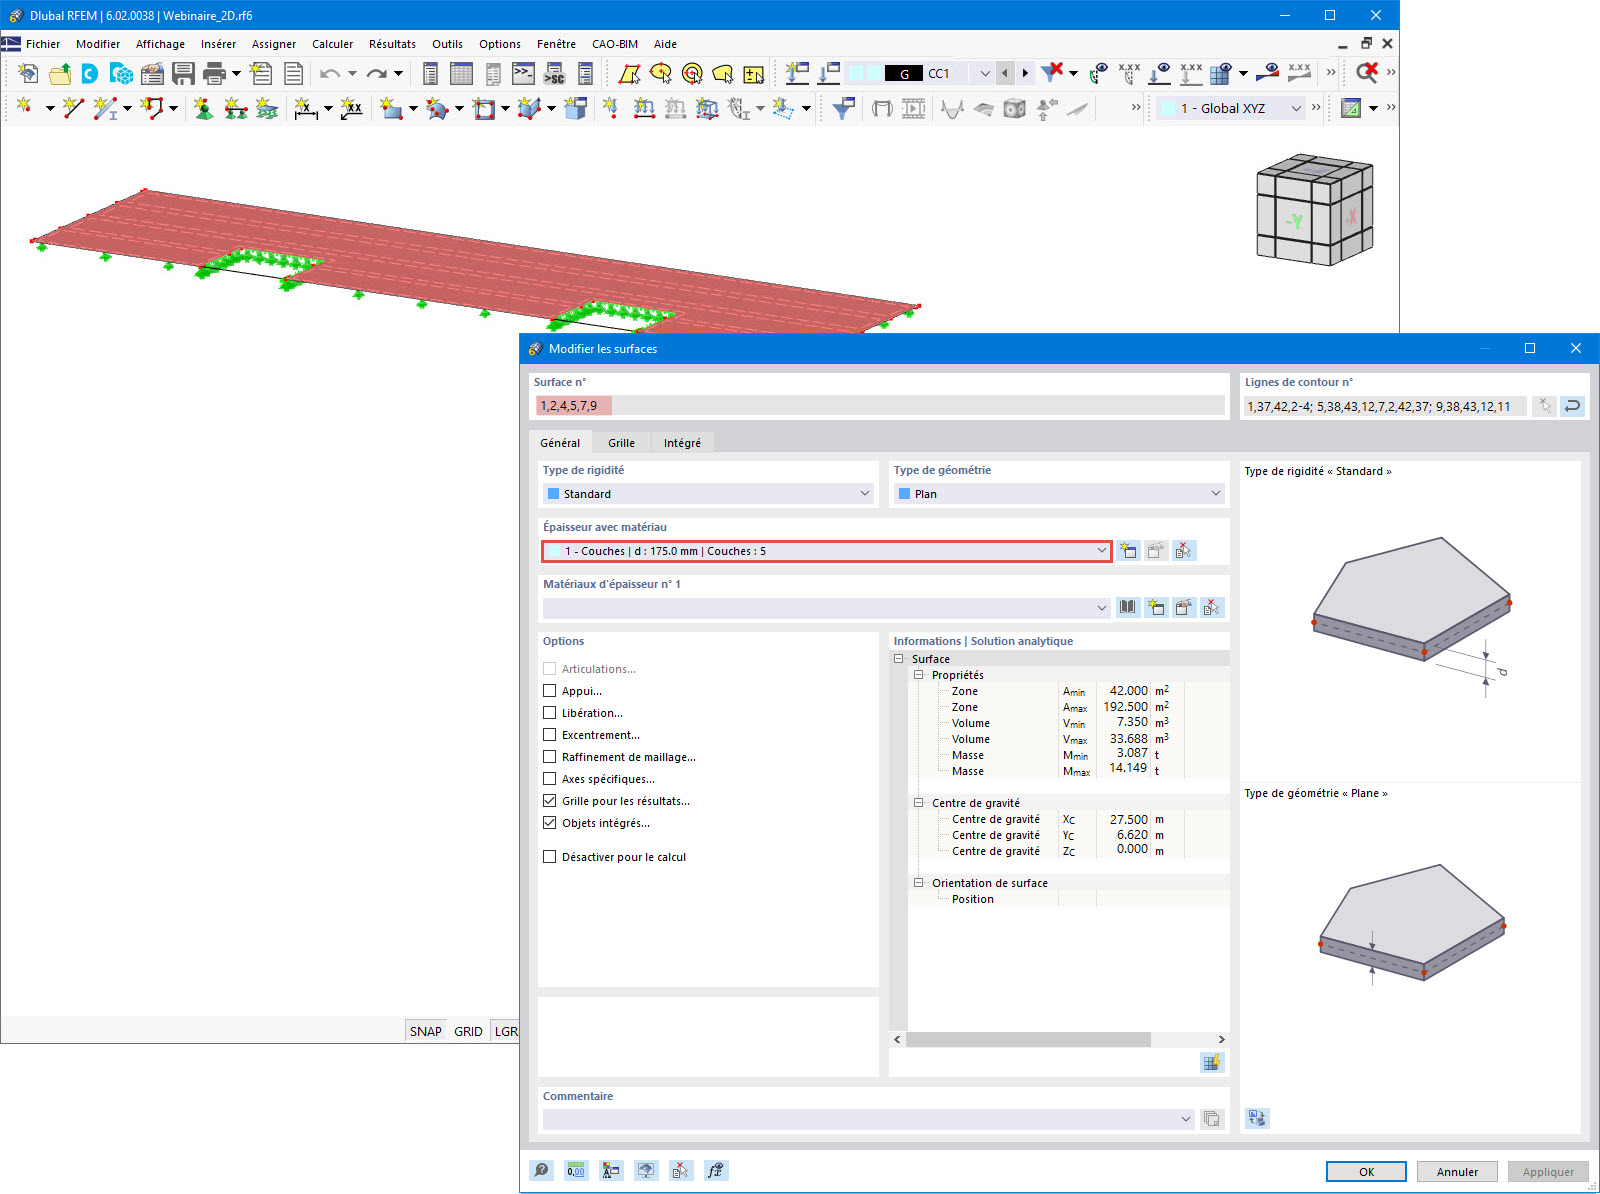Open file with the folder icon
Screen dimensions: 1600x1194
[x=60, y=73]
